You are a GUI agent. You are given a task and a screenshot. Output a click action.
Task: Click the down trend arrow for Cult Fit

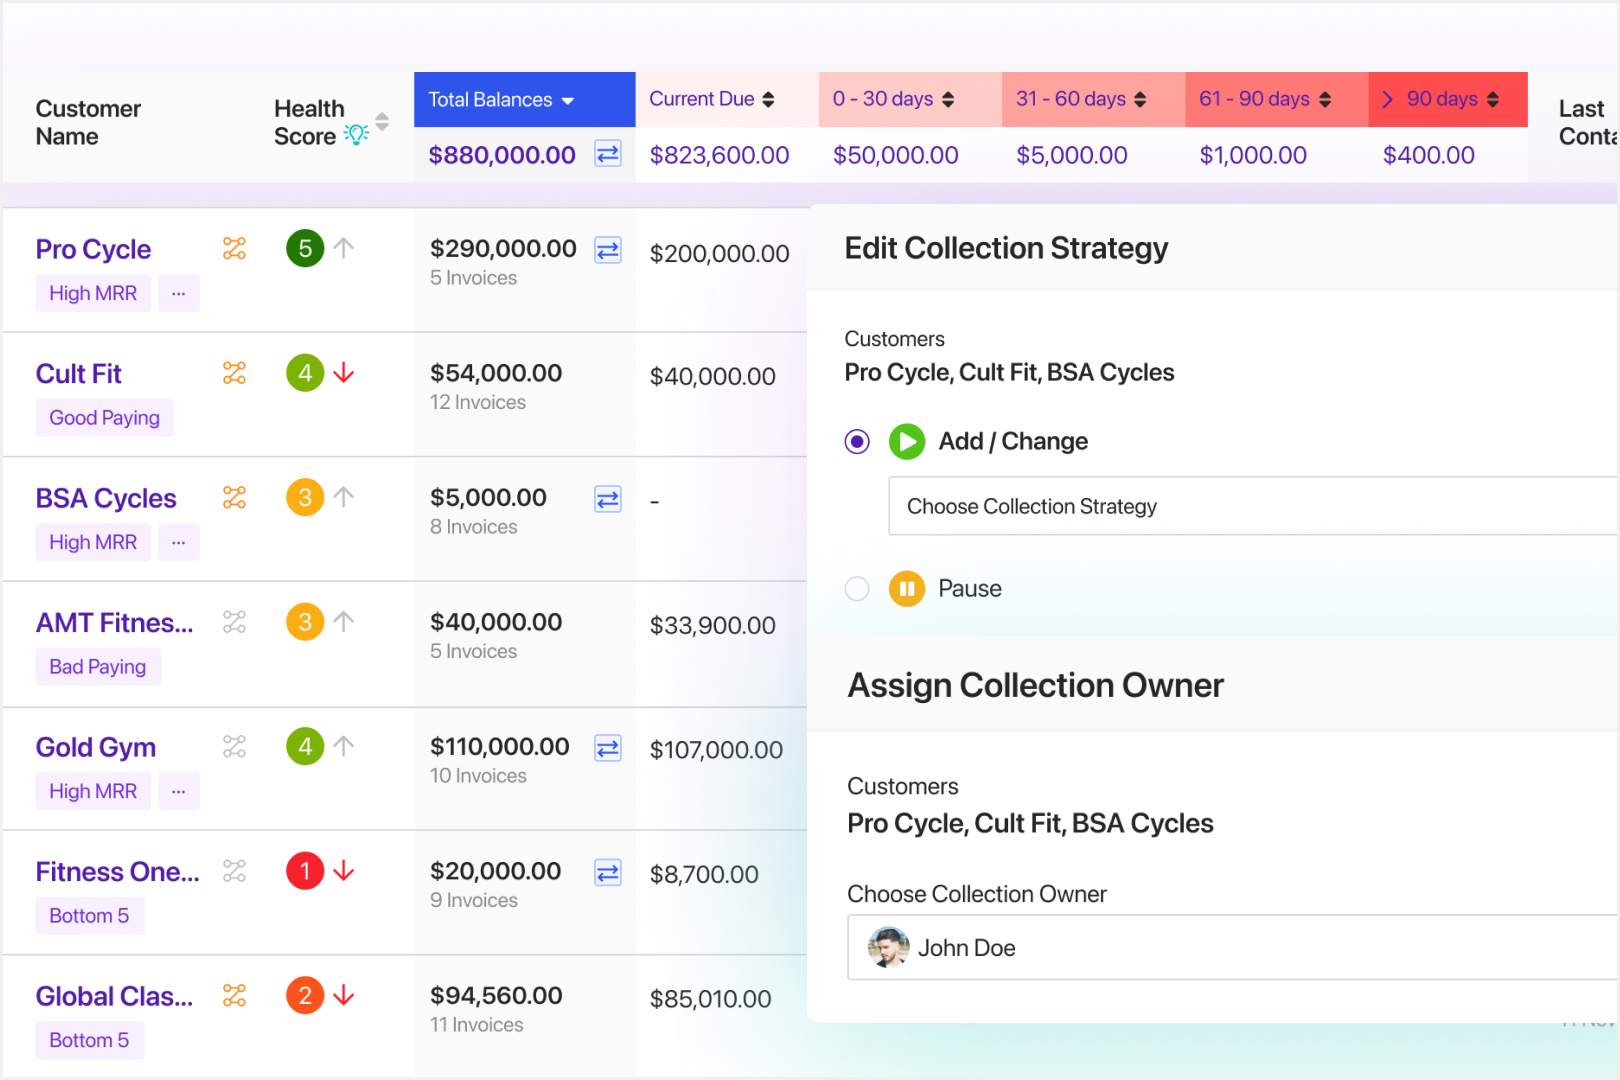pos(344,373)
